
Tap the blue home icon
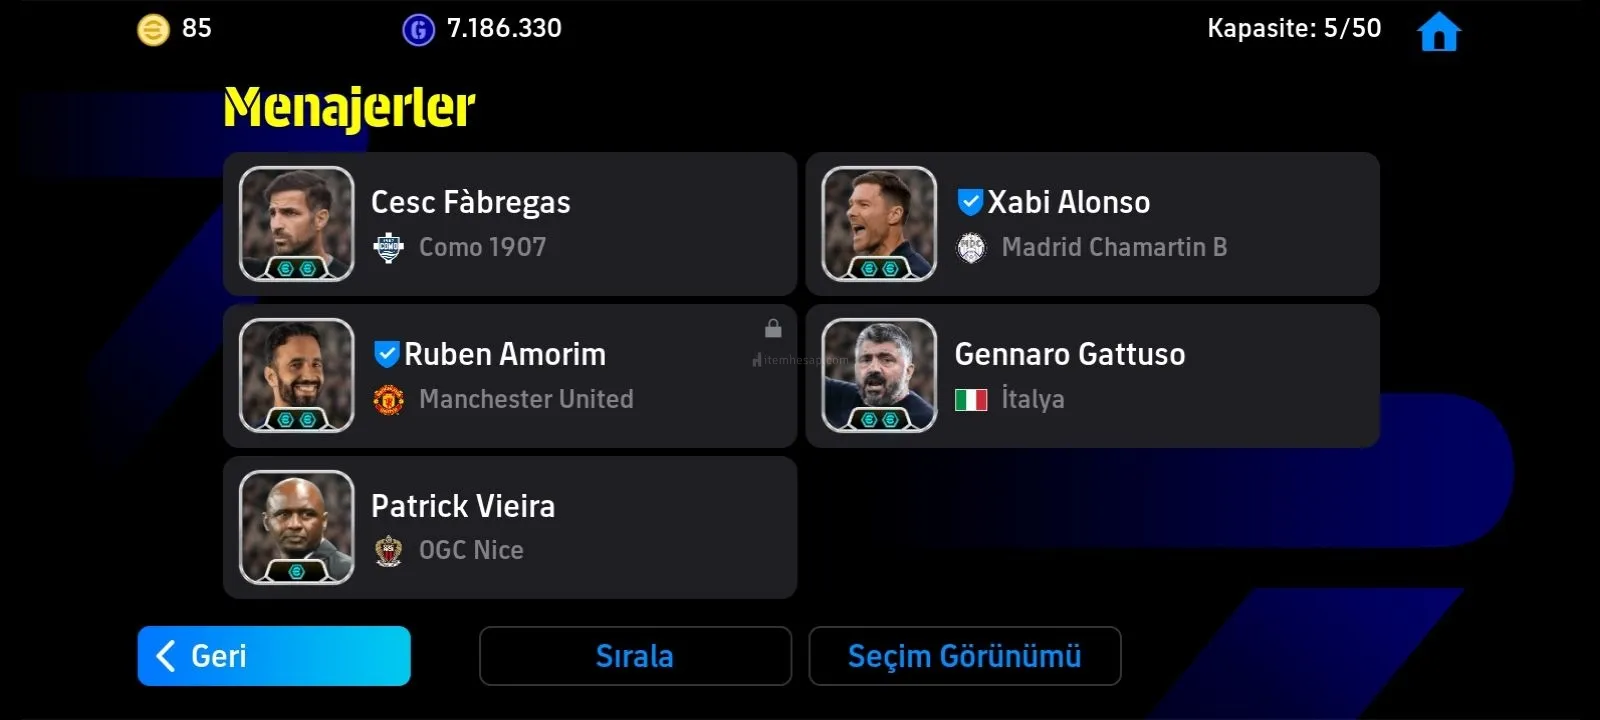pos(1439,31)
